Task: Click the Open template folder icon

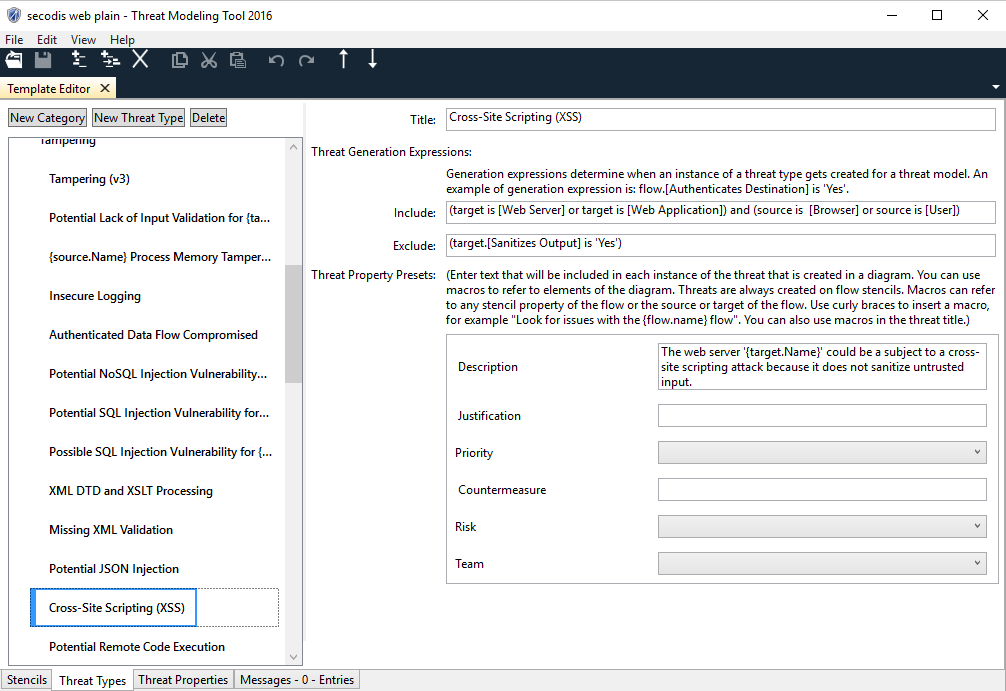Action: tap(14, 60)
